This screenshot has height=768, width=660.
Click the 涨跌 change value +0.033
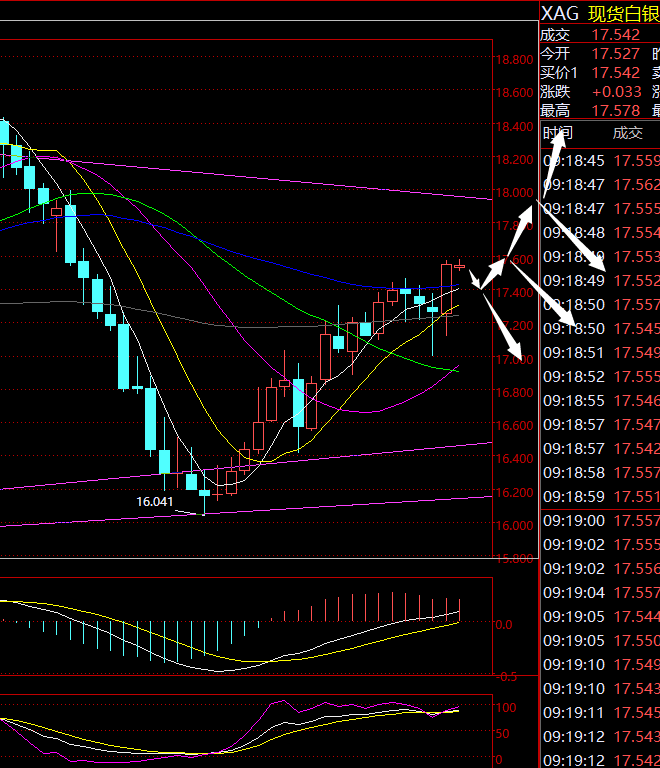(x=617, y=92)
